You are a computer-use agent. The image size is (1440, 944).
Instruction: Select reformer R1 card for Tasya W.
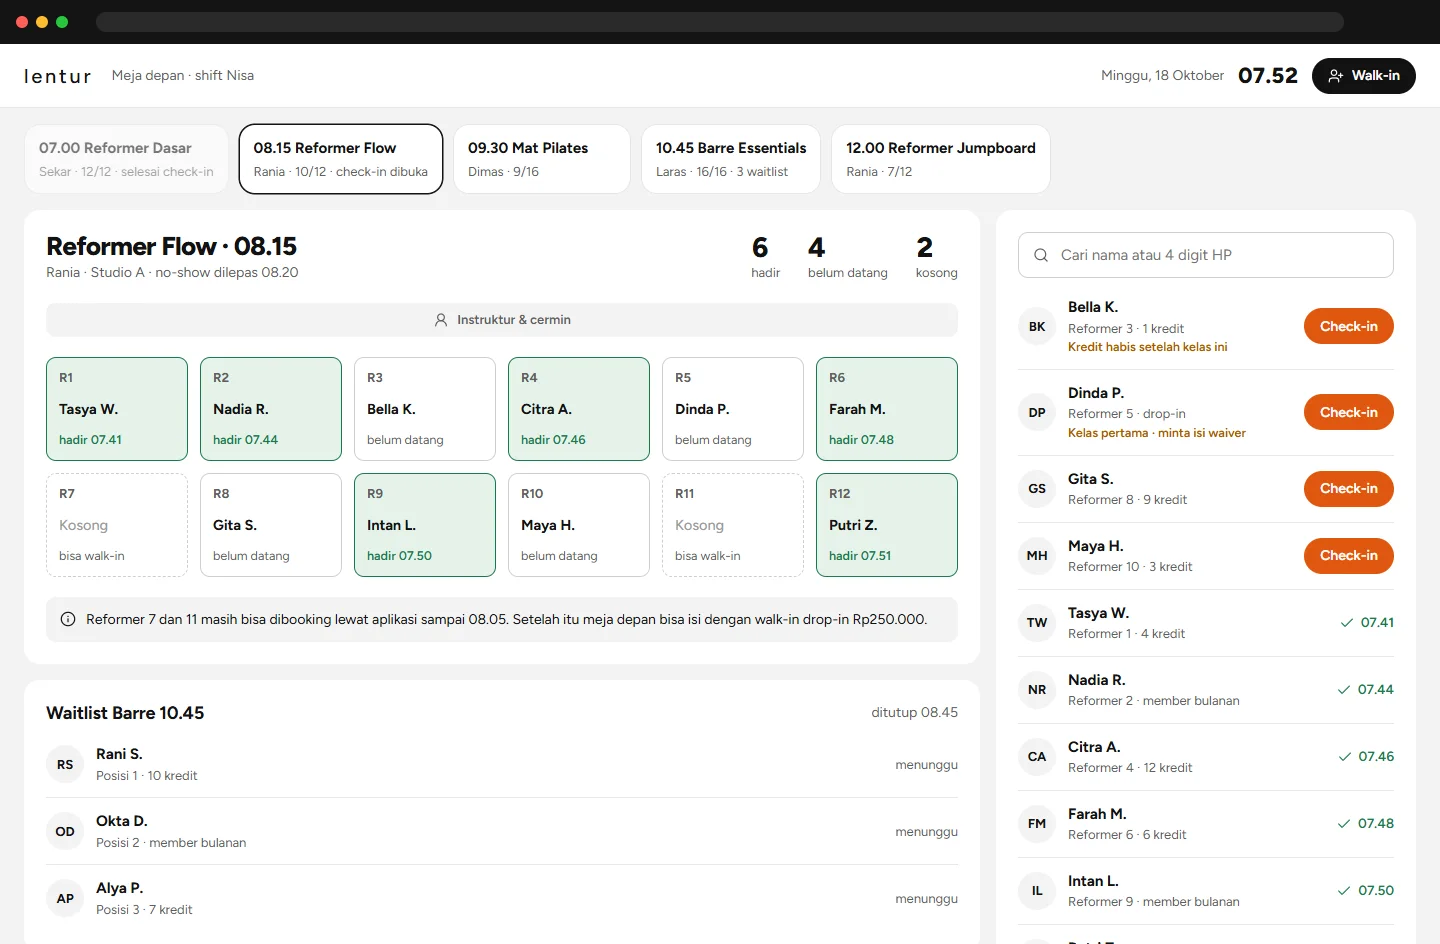point(117,409)
